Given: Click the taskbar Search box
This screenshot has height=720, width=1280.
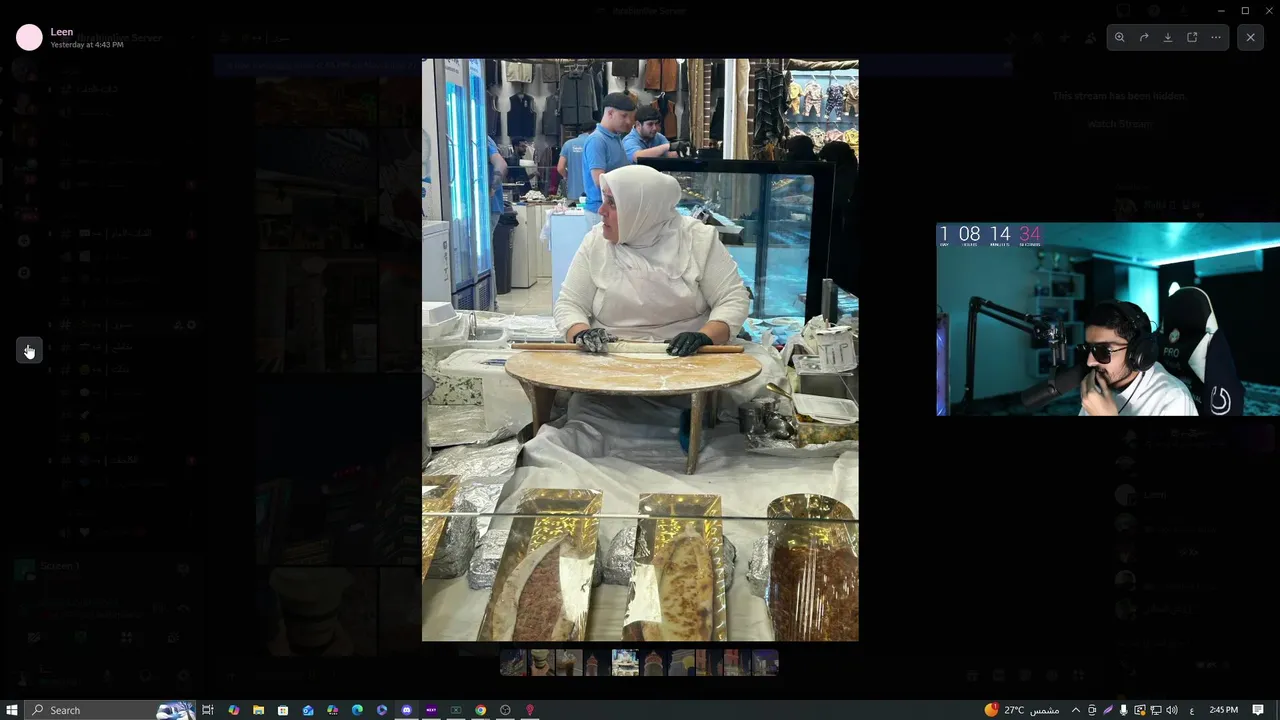Looking at the screenshot, I should coord(110,710).
